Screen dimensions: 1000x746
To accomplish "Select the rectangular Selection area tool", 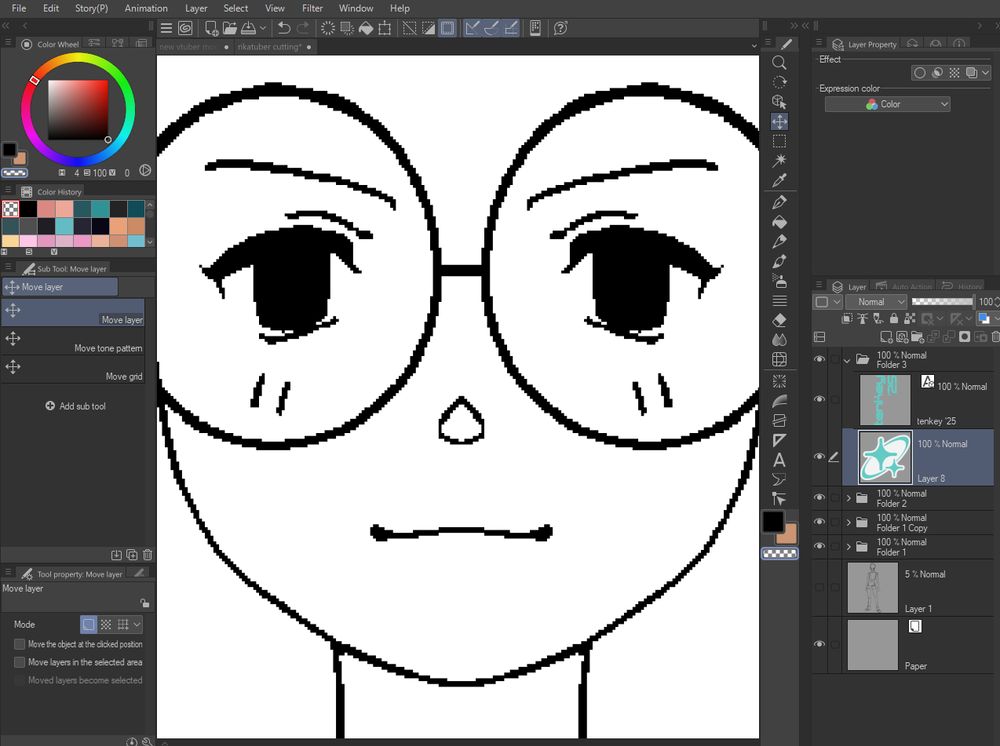I will coord(779,141).
